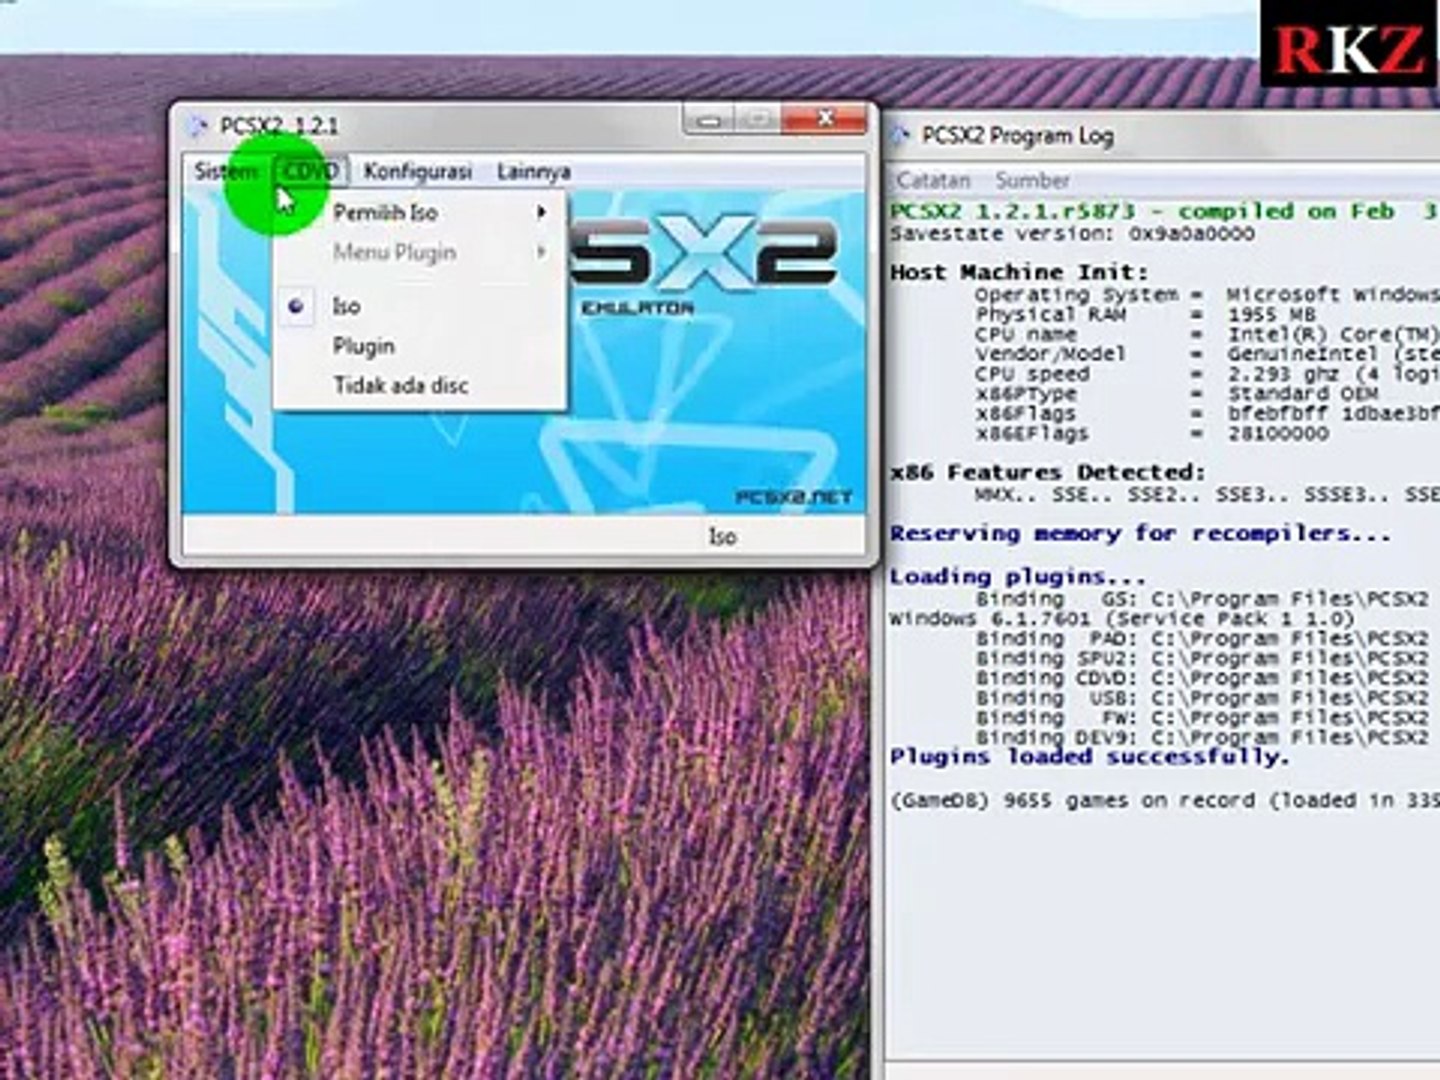Maximize the PCSX2 1.2.1 window
Screen dimensions: 1440x1080
(x=757, y=120)
